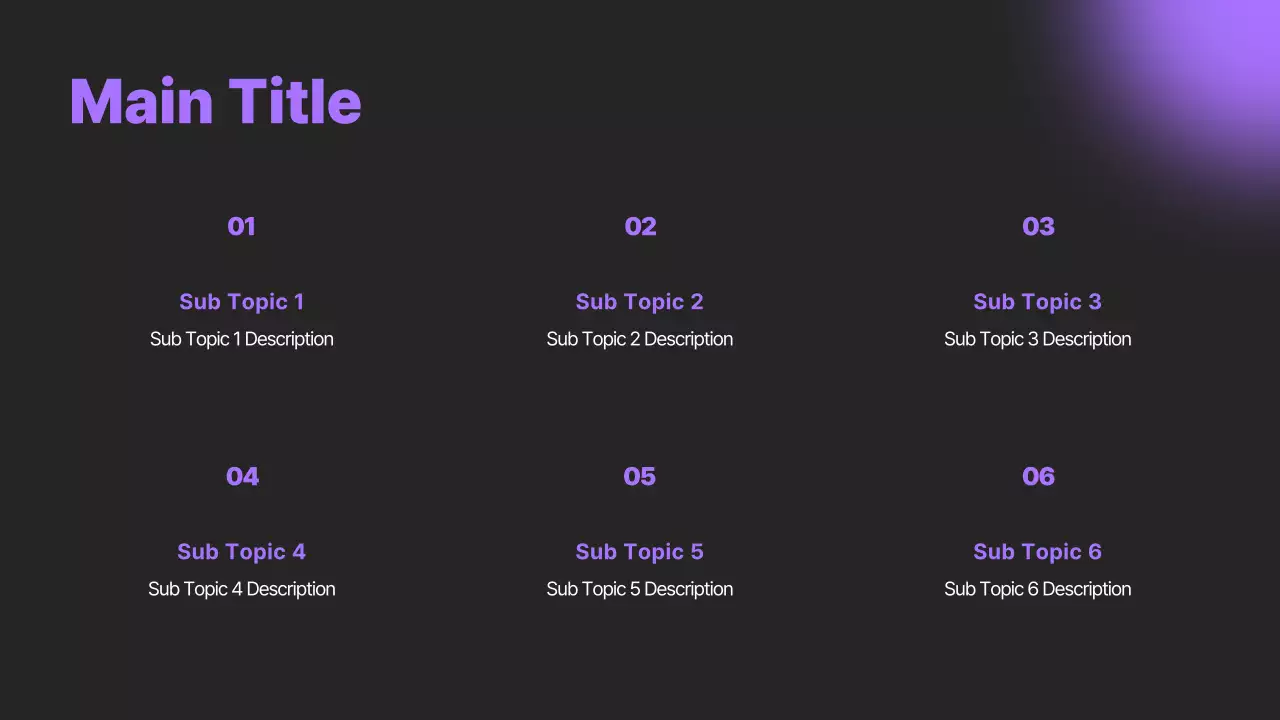Select the number 02 label
This screenshot has width=1280, height=720.
pos(640,226)
